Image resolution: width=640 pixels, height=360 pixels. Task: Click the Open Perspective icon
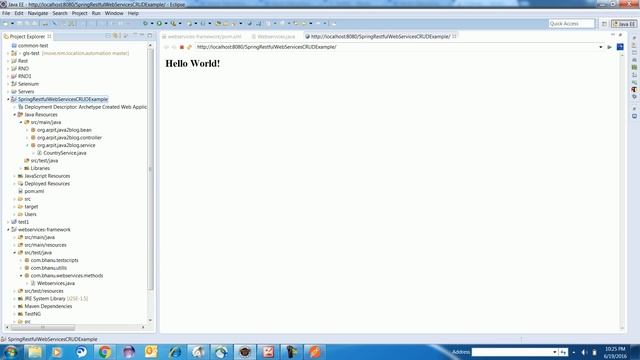click(604, 24)
